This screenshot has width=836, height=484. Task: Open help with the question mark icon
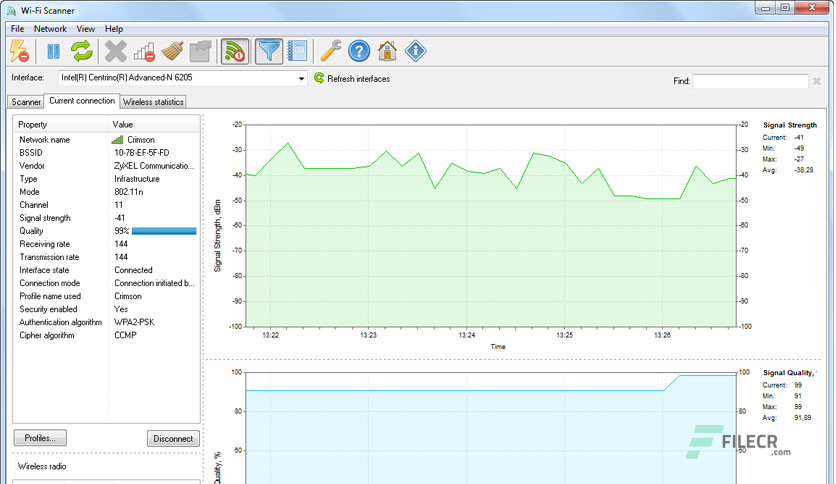[x=359, y=52]
